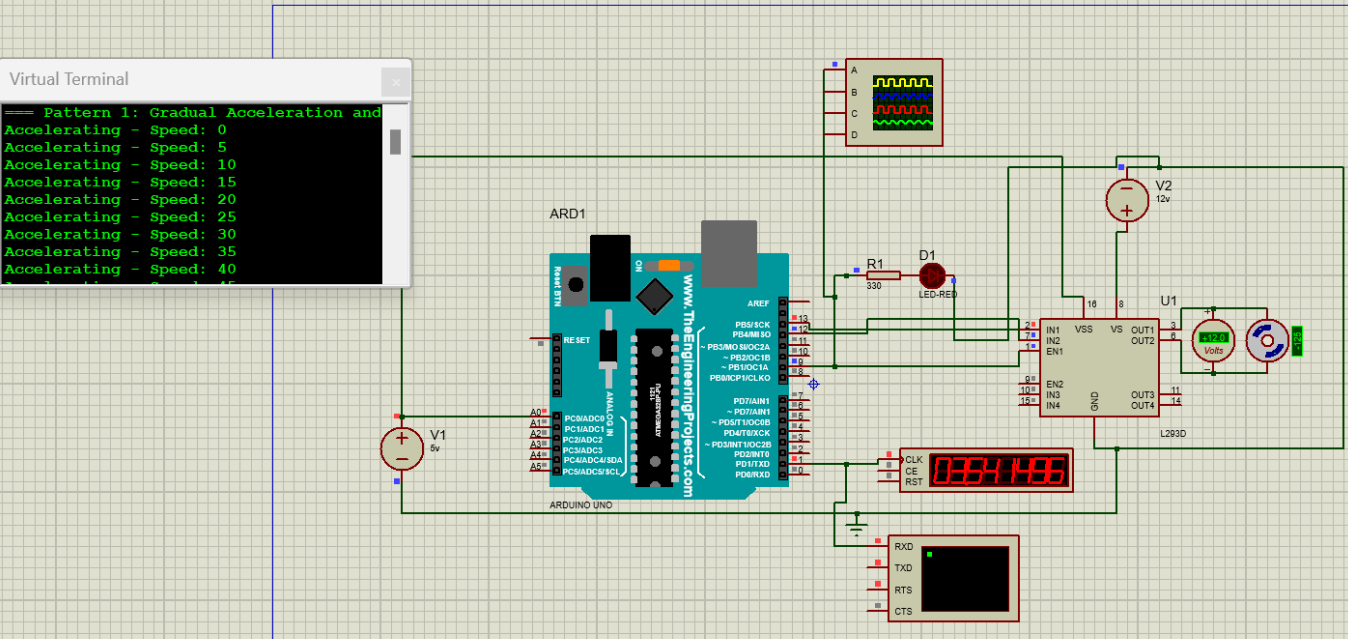
Task: Select the DC motor component
Action: pyautogui.click(x=1269, y=342)
